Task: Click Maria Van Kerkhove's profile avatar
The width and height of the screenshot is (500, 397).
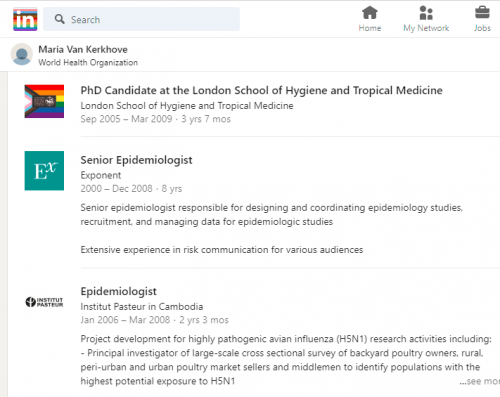Action: pyautogui.click(x=22, y=54)
